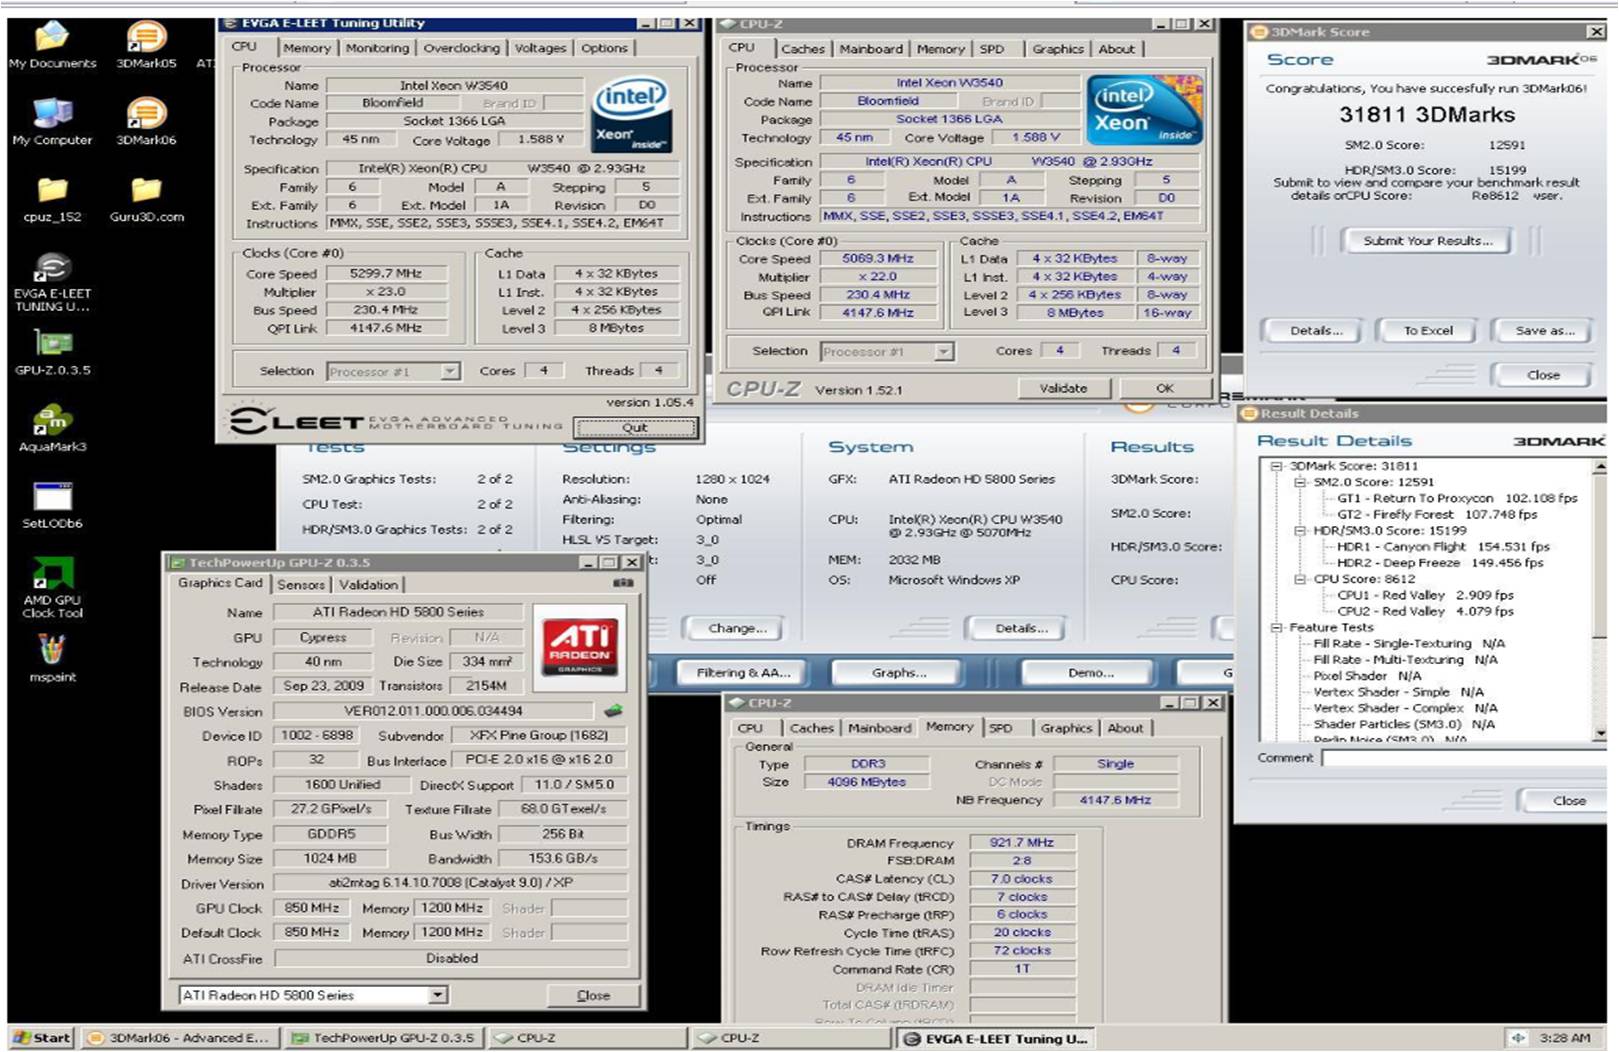
Task: Select the GT2 - Firefly Forest row
Action: [1437, 514]
